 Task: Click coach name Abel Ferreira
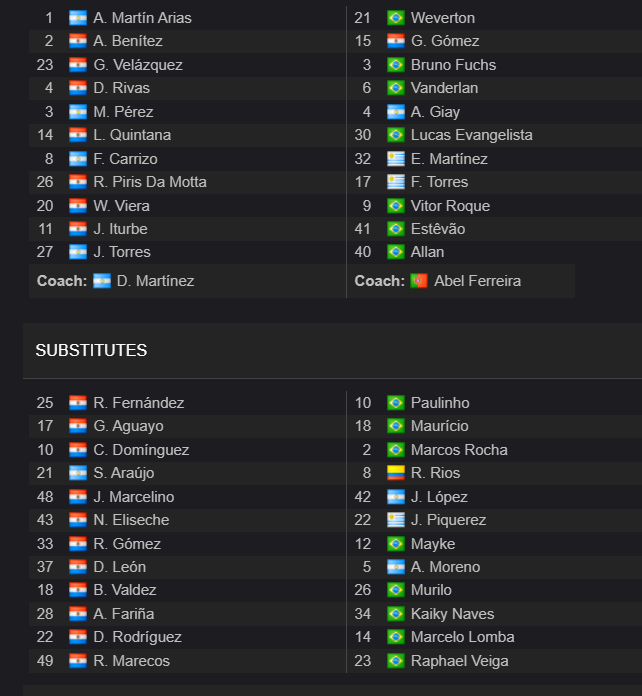coord(477,281)
